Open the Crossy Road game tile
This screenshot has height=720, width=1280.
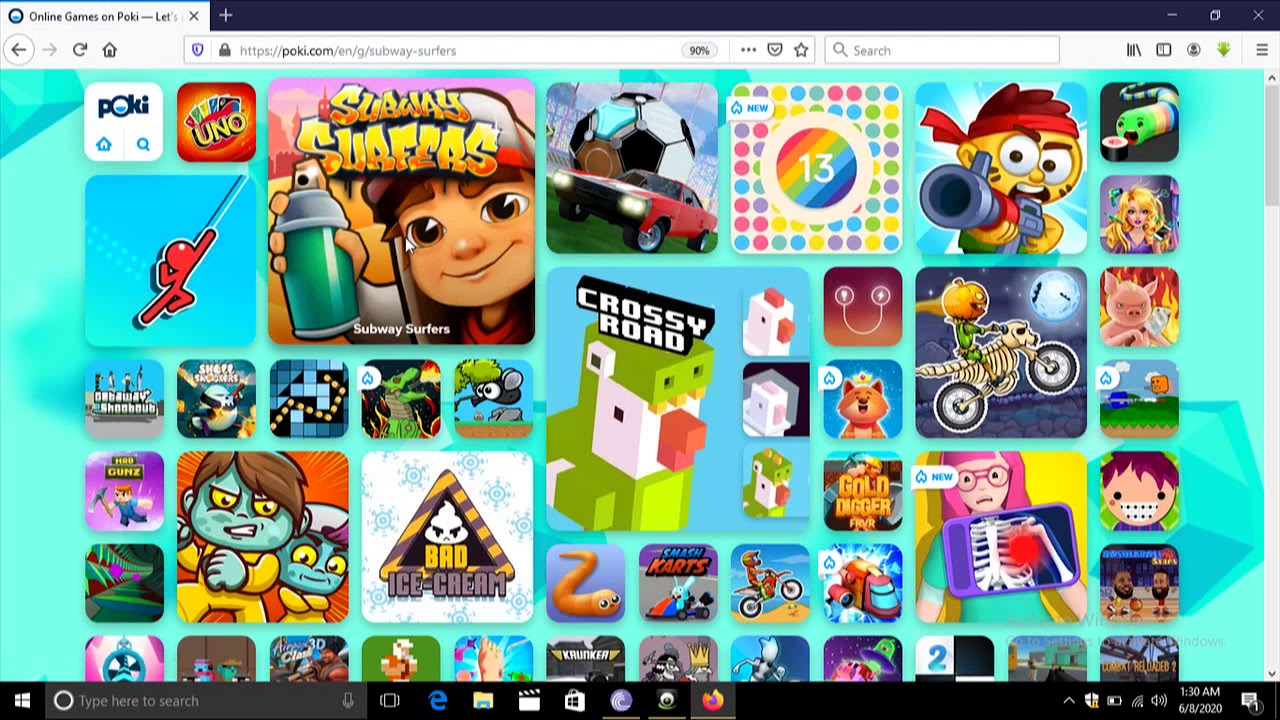click(678, 399)
